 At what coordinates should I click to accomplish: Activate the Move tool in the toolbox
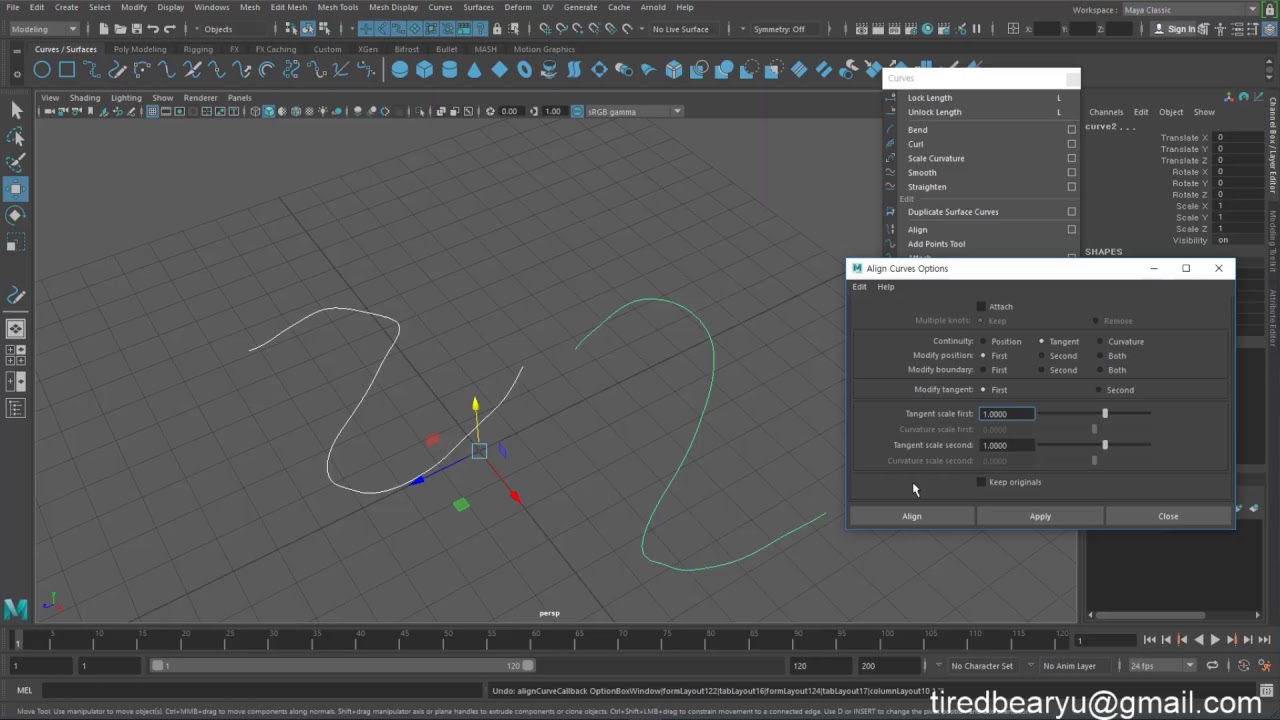pyautogui.click(x=16, y=189)
